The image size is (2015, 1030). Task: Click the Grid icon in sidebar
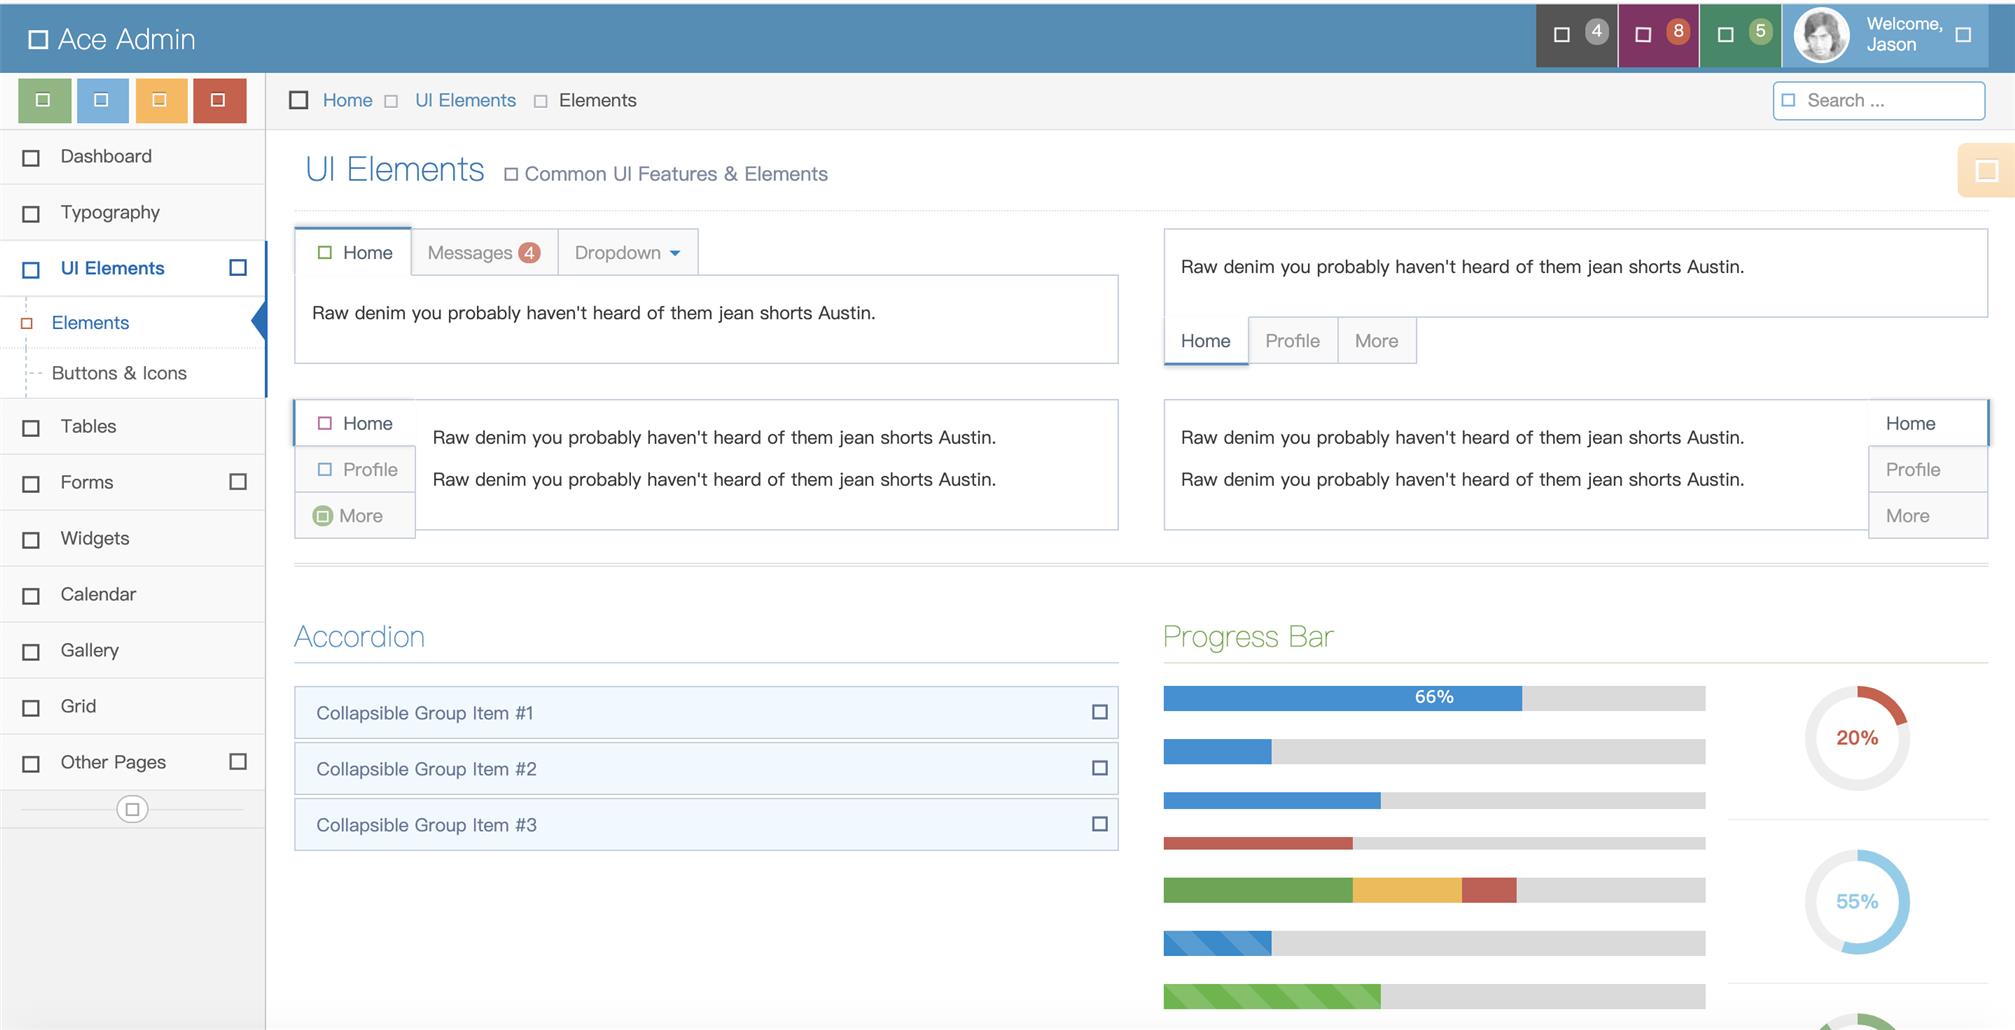[x=31, y=708]
